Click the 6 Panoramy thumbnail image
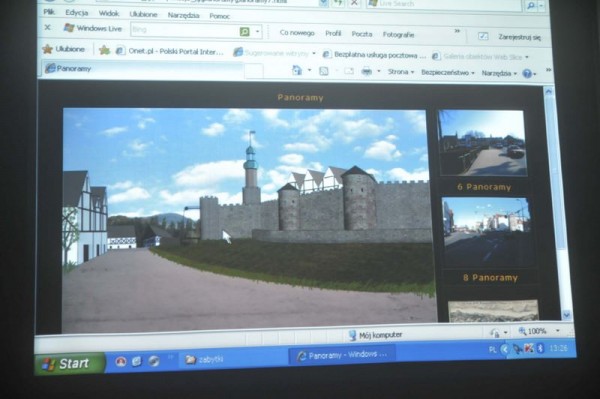This screenshot has height=399, width=600. tap(482, 143)
